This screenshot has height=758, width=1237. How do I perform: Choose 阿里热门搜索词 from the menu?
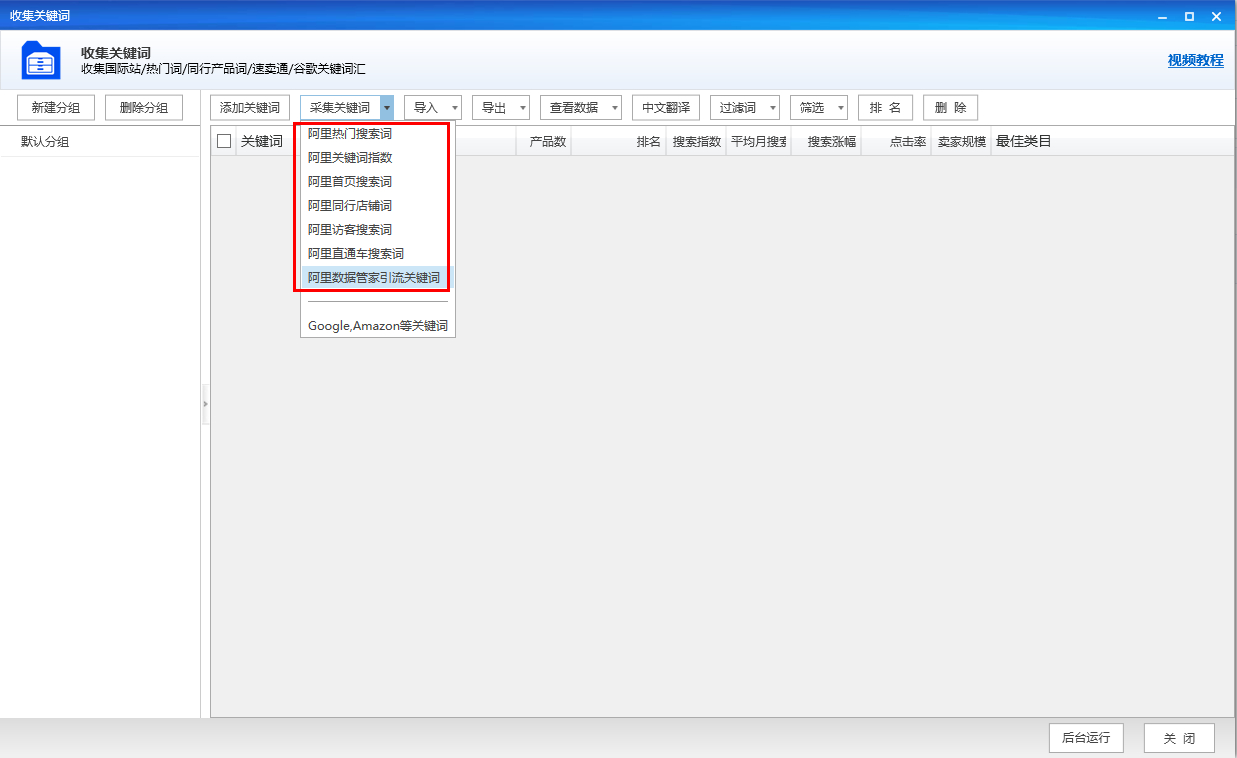point(377,133)
